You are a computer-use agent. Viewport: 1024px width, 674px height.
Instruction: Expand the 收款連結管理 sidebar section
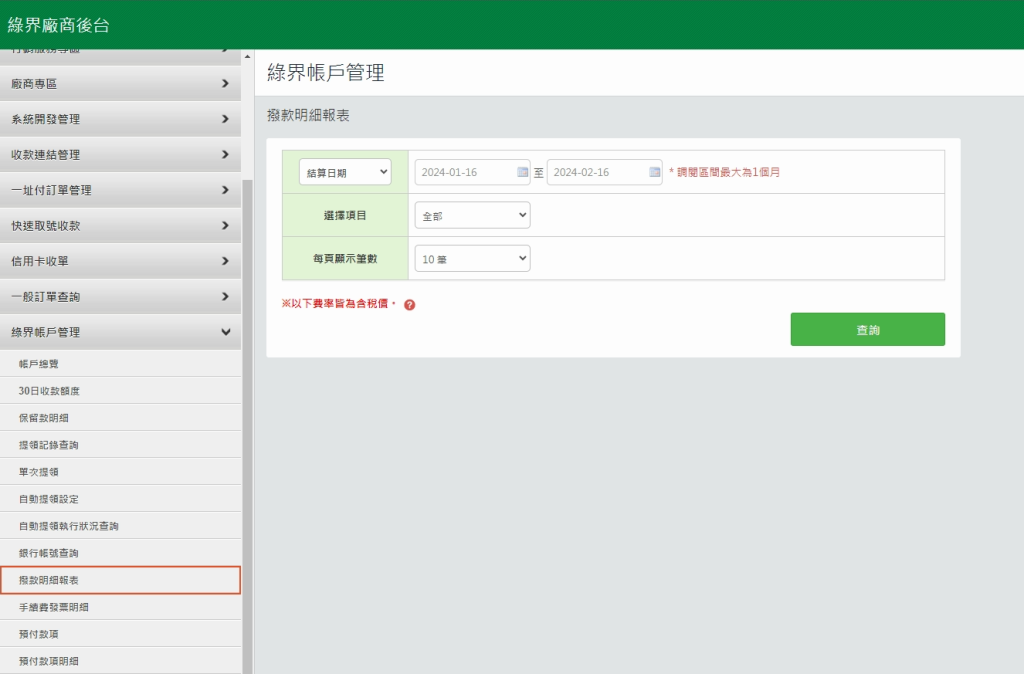pos(120,155)
